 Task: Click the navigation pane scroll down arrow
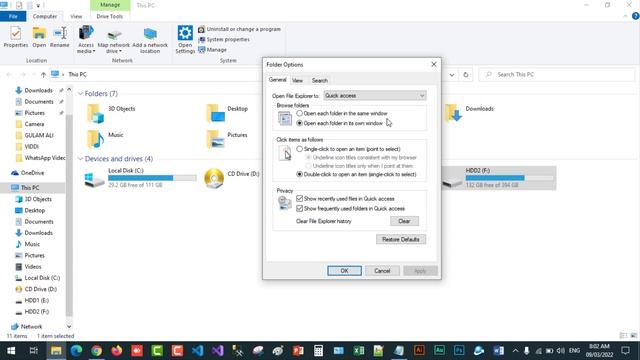[x=69, y=326]
